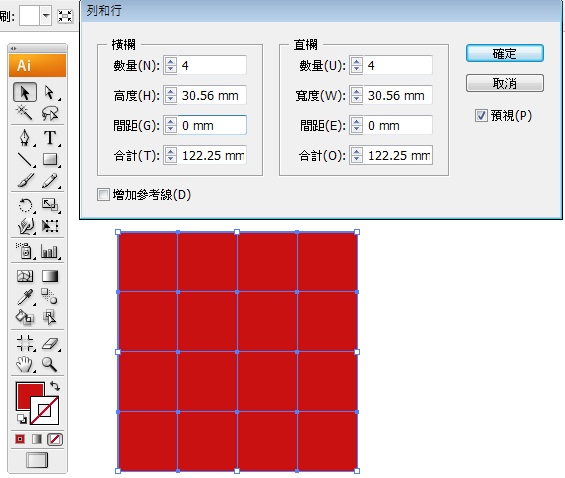The width and height of the screenshot is (565, 478).
Task: Choose the Column Graph tool
Action: pos(50,251)
